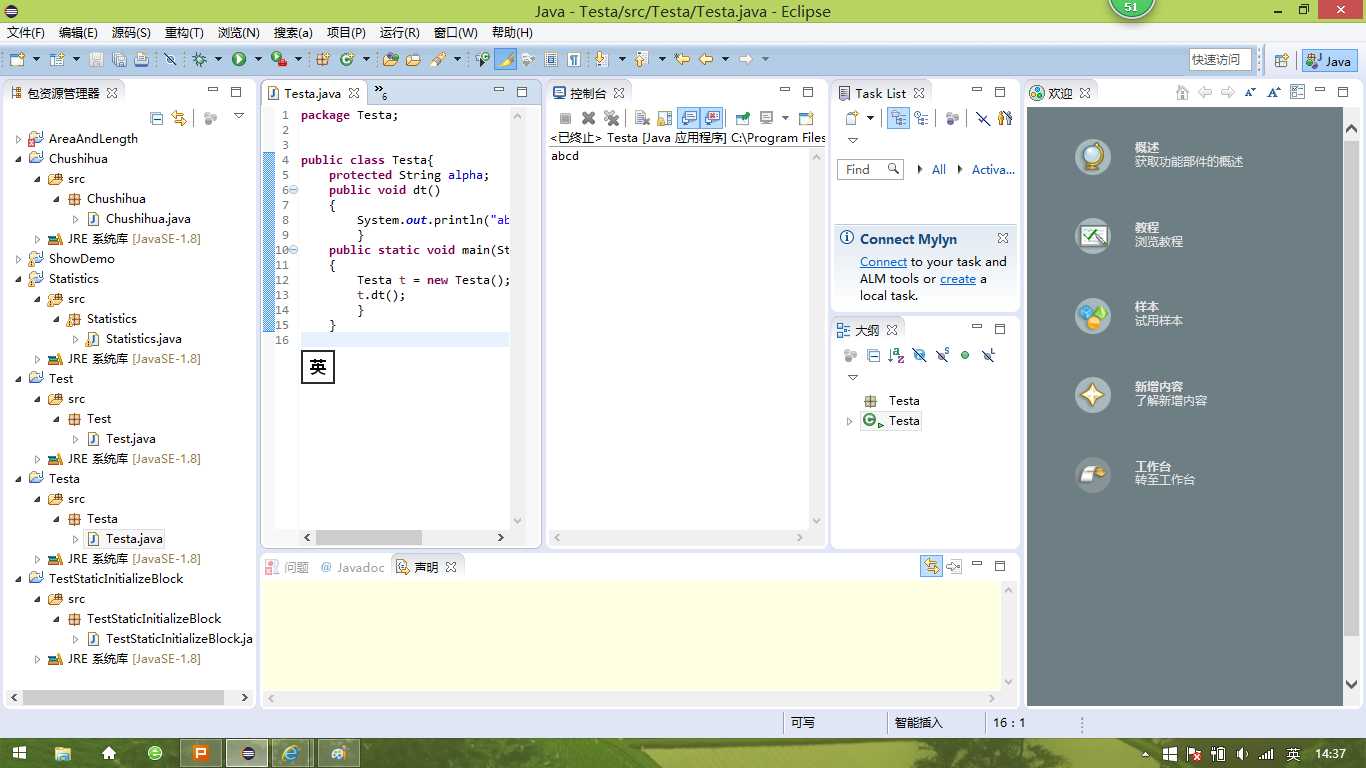Click the green Run button in toolbar

click(239, 60)
